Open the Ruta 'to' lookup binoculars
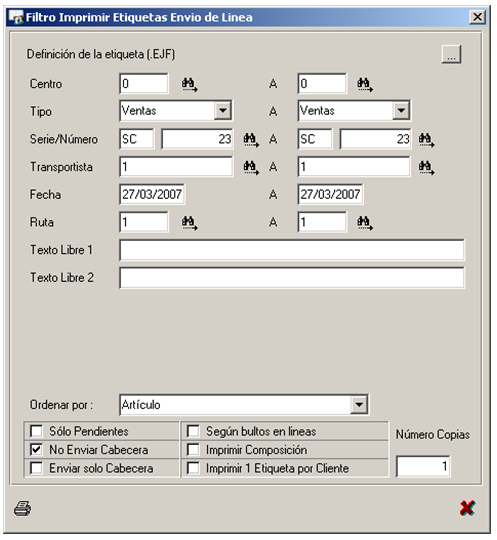497x540 pixels. [x=365, y=223]
